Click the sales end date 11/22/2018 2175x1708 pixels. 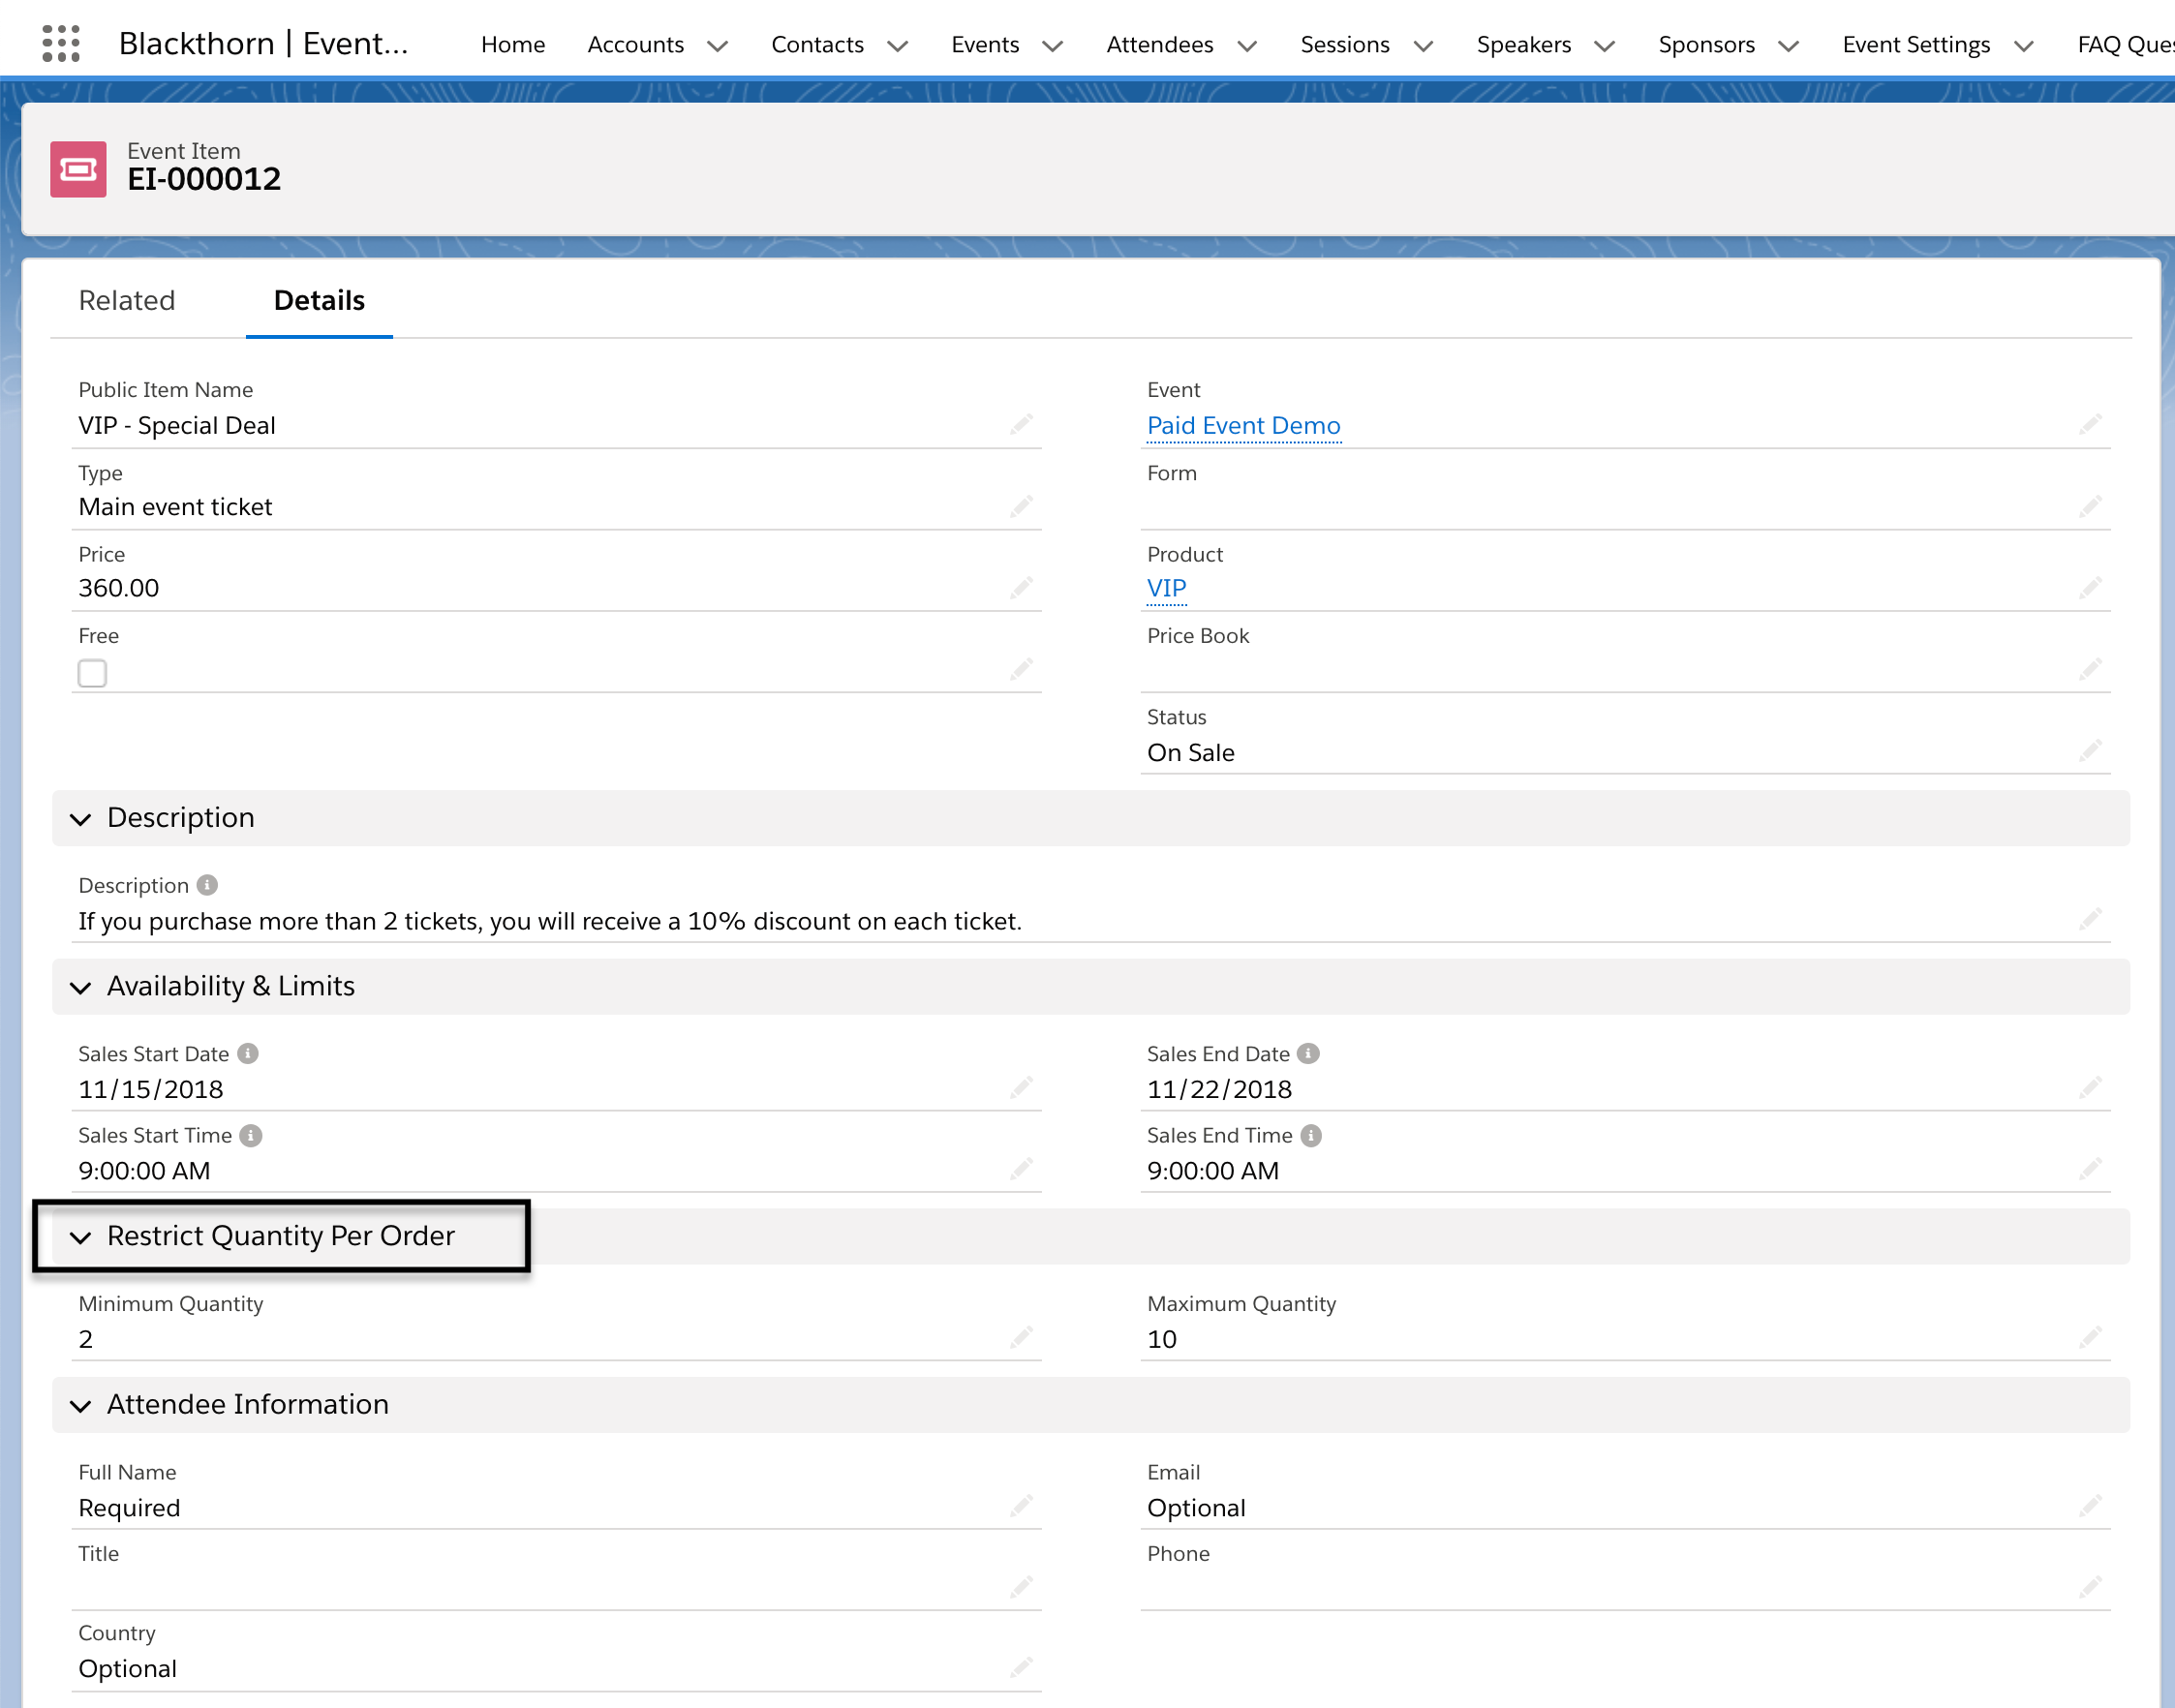pyautogui.click(x=1219, y=1089)
